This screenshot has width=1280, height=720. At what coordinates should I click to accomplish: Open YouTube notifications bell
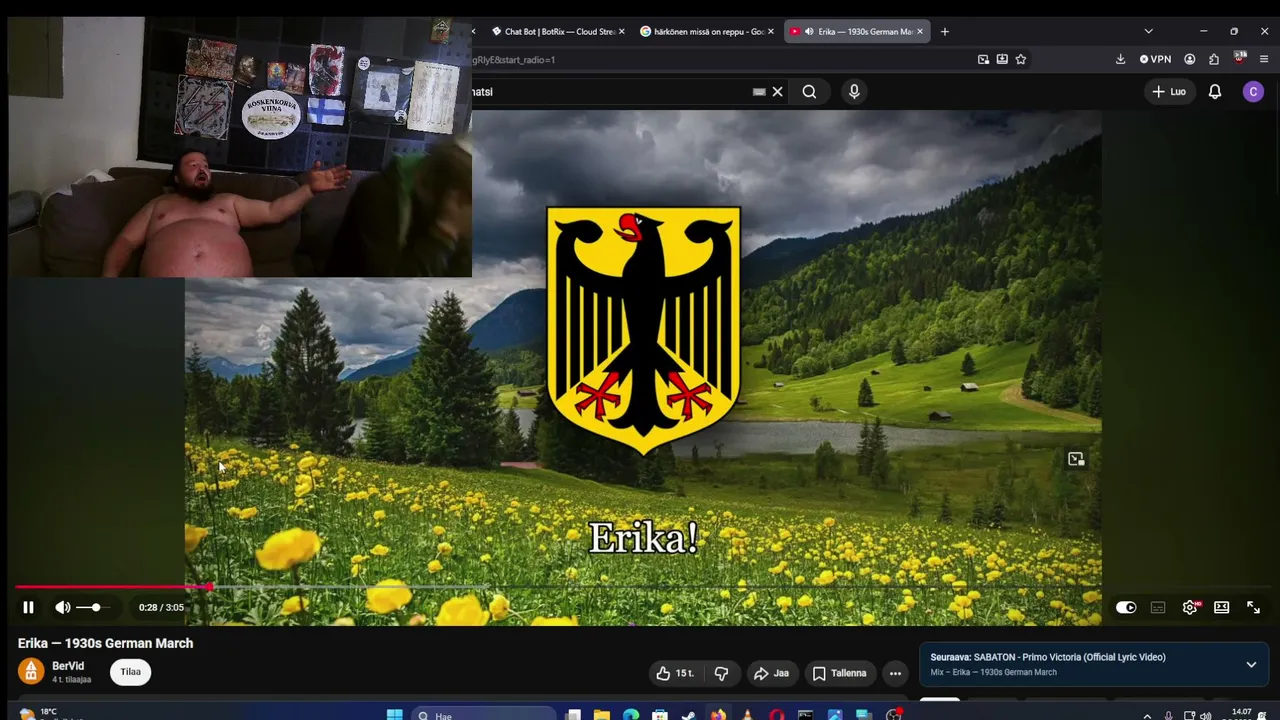[1215, 92]
